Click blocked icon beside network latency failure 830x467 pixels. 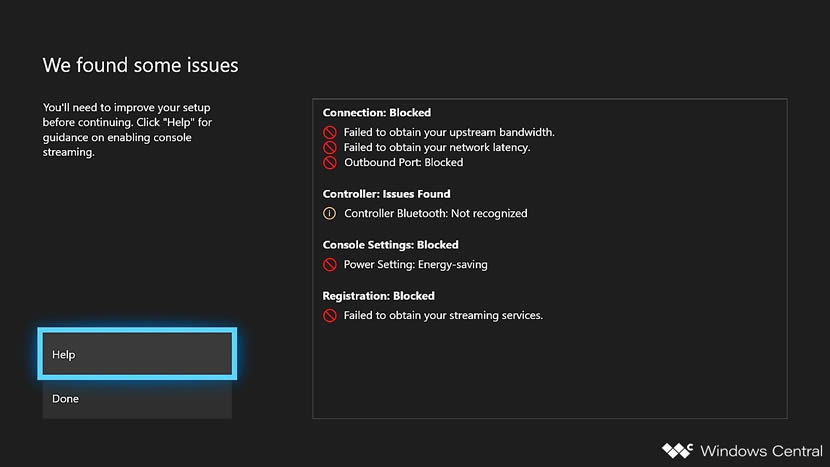click(330, 147)
